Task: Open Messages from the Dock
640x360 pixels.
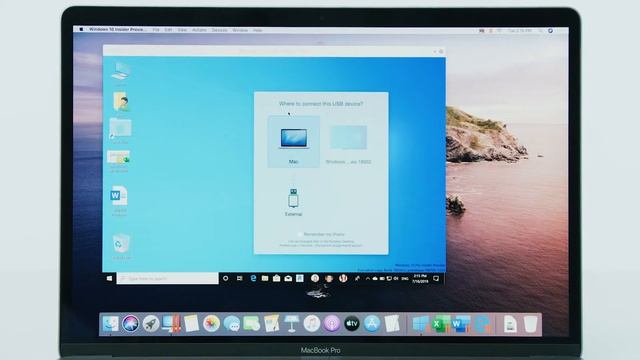Action: point(231,324)
